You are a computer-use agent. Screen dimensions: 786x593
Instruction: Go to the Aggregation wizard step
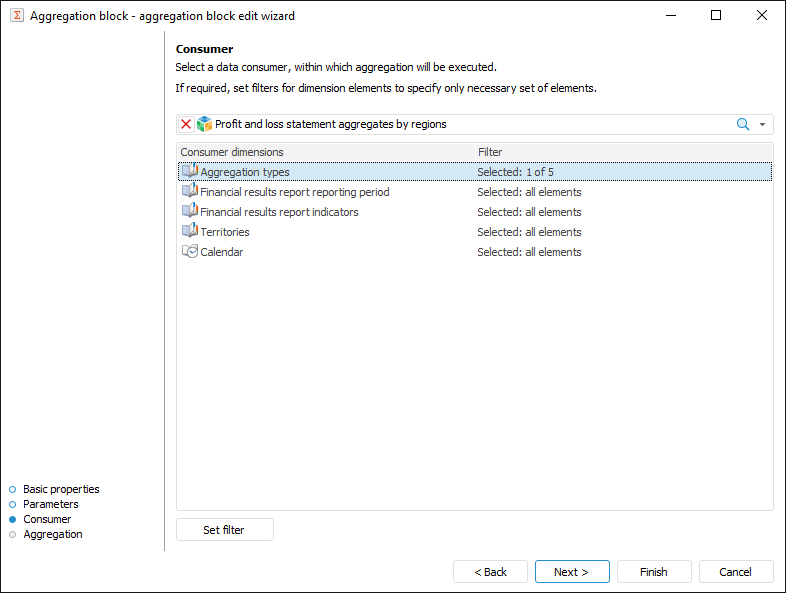(x=52, y=534)
